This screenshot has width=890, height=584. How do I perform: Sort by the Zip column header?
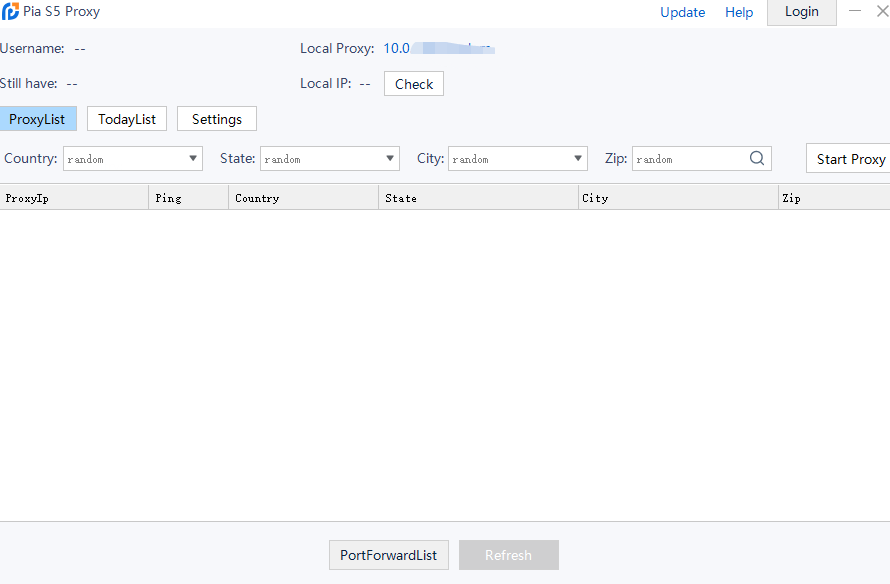(834, 198)
